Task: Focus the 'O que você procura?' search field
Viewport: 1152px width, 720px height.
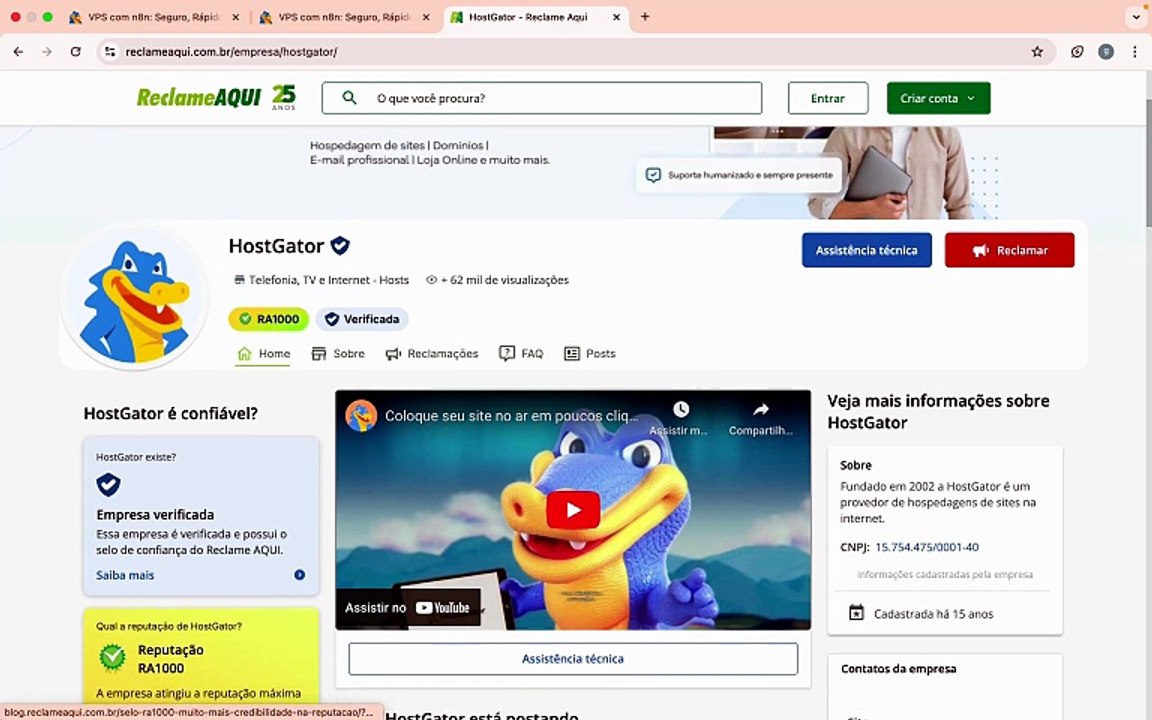Action: [x=541, y=98]
